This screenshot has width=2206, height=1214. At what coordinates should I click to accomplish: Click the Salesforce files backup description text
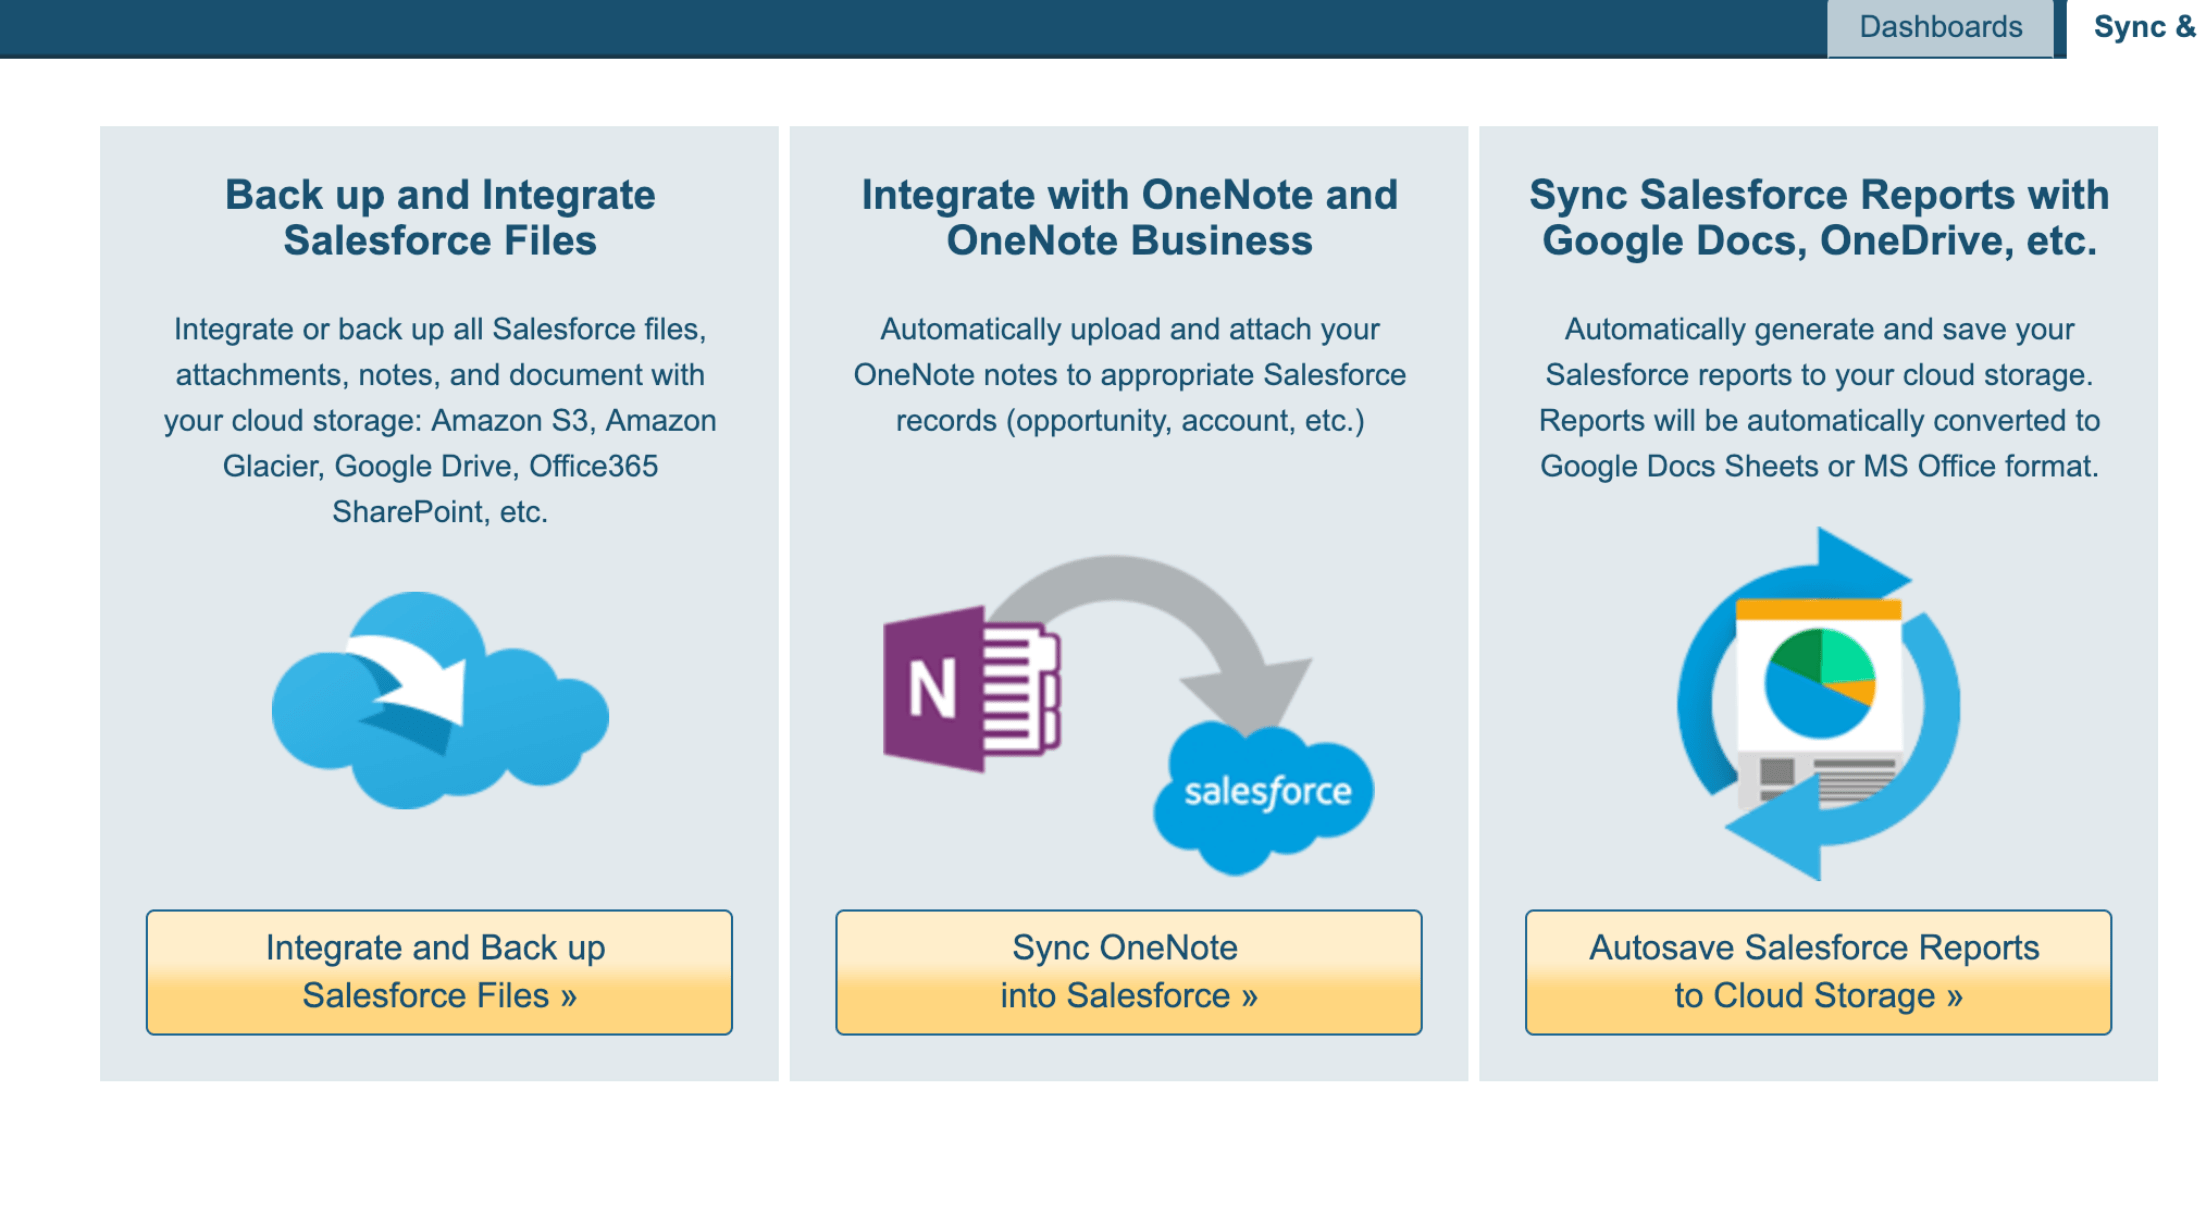point(439,420)
